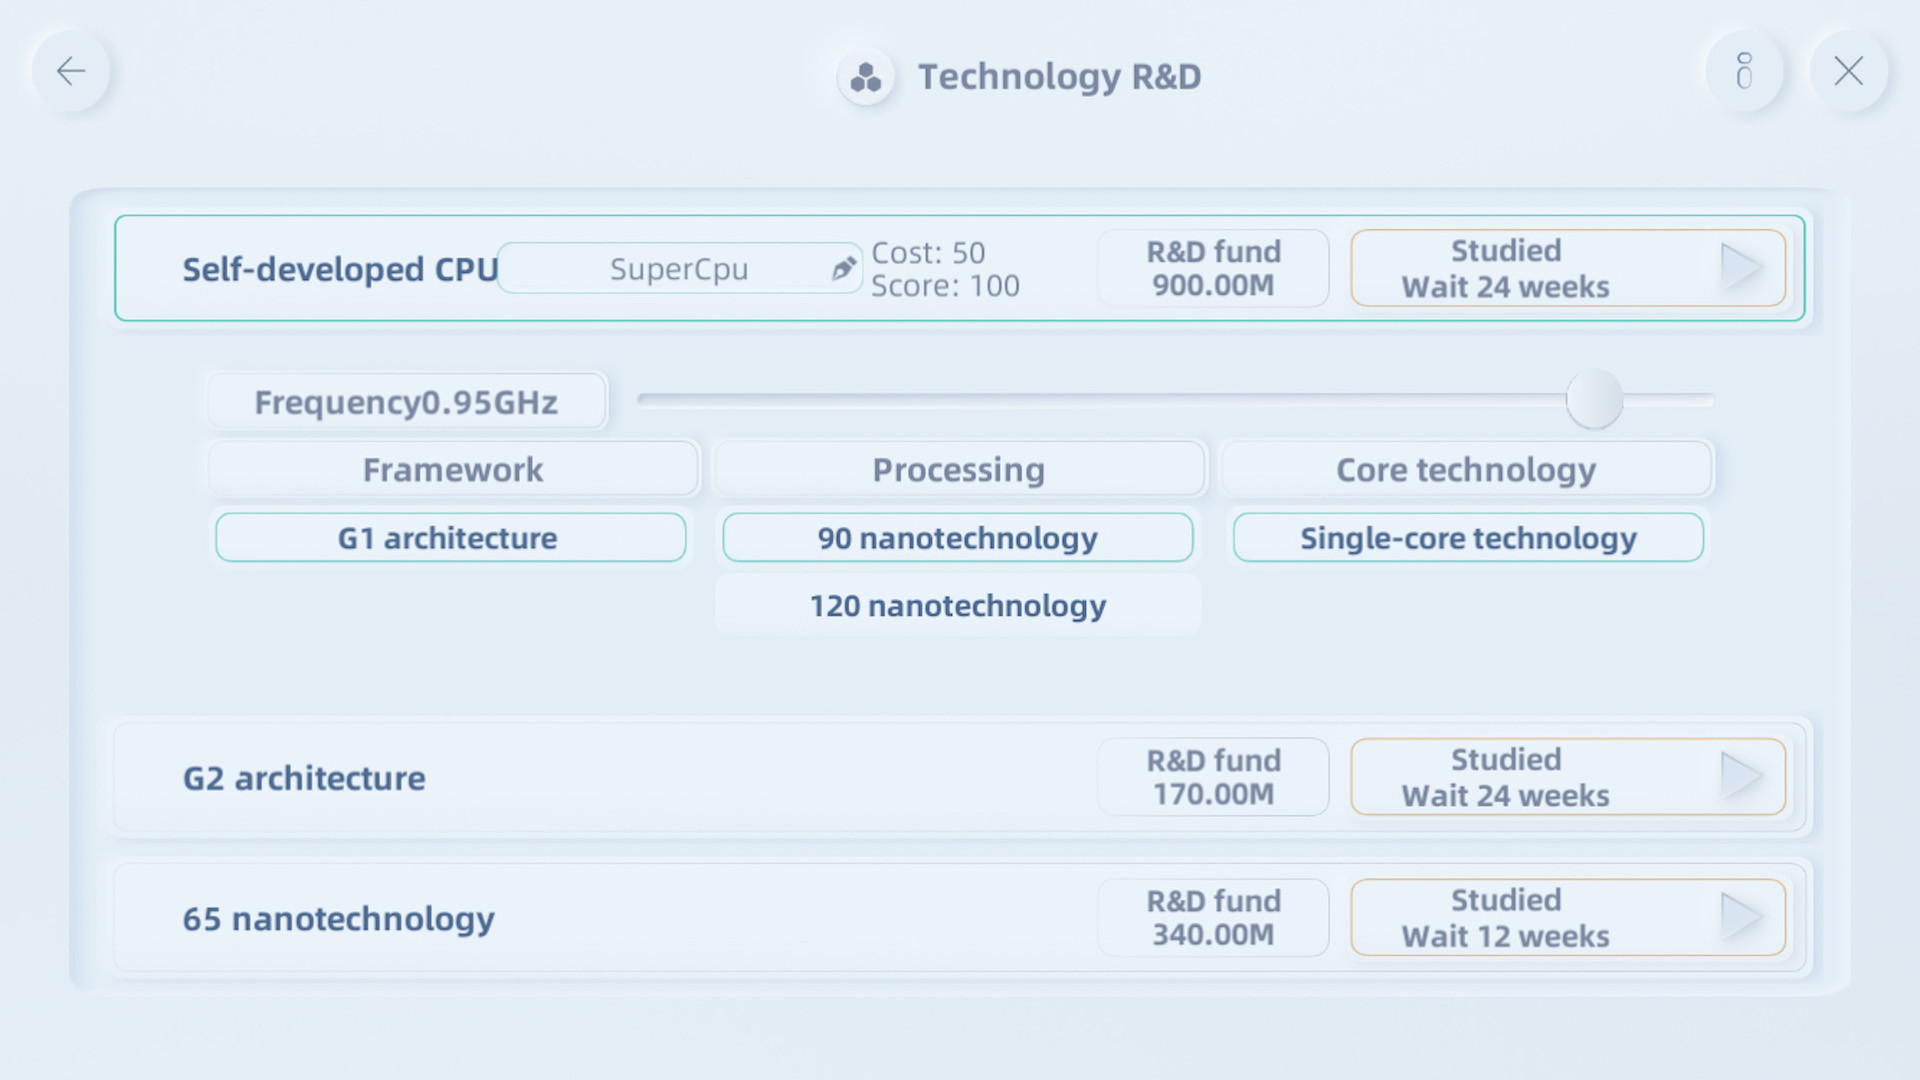Click the play triangle on 65 nanotechnology row
This screenshot has width=1920, height=1080.
pos(1742,917)
